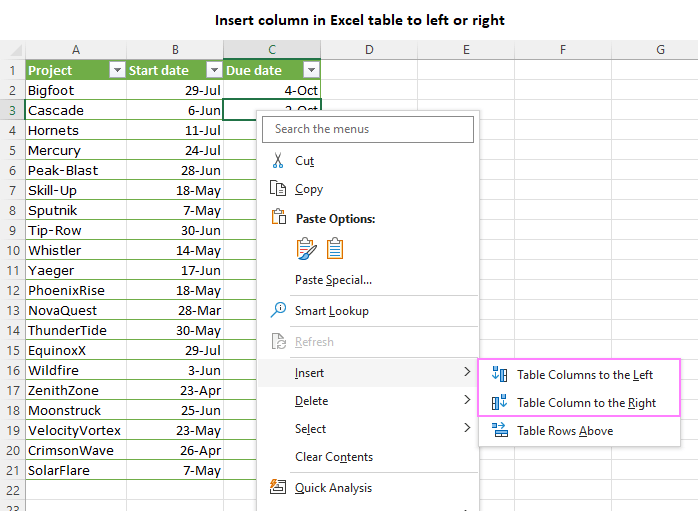
Task: Click the Quick Analysis icon
Action: coord(278,487)
